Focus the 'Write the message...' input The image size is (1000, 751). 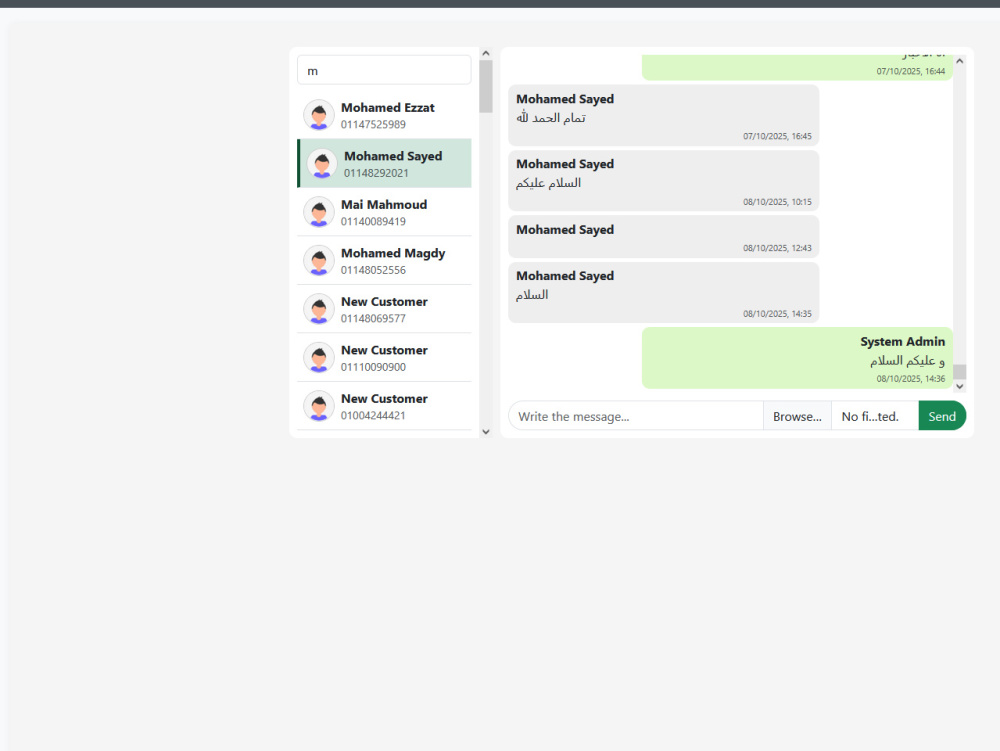pos(636,416)
